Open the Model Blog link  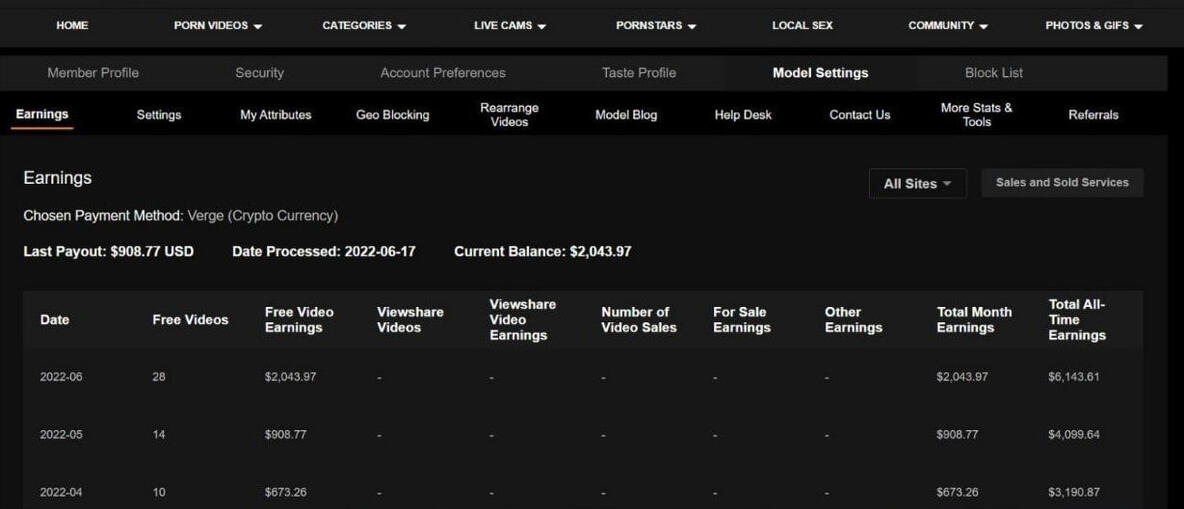626,115
